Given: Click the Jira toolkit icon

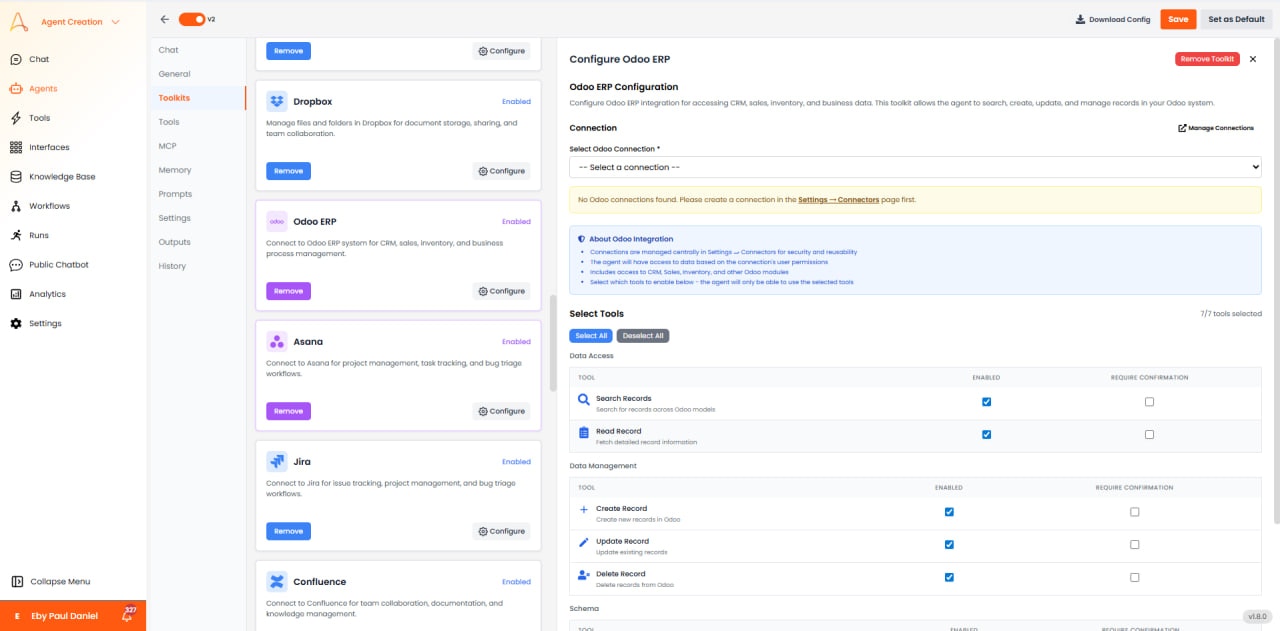Looking at the screenshot, I should (x=276, y=461).
